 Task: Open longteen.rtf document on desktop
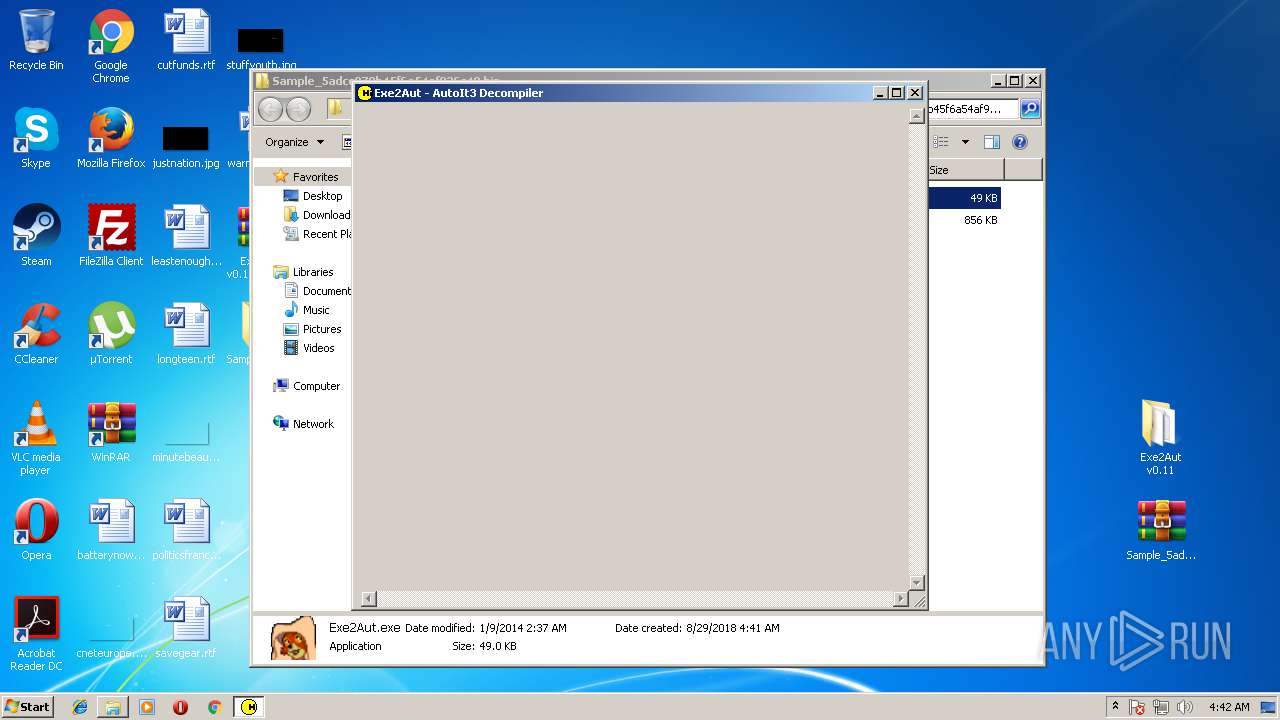[x=186, y=334]
